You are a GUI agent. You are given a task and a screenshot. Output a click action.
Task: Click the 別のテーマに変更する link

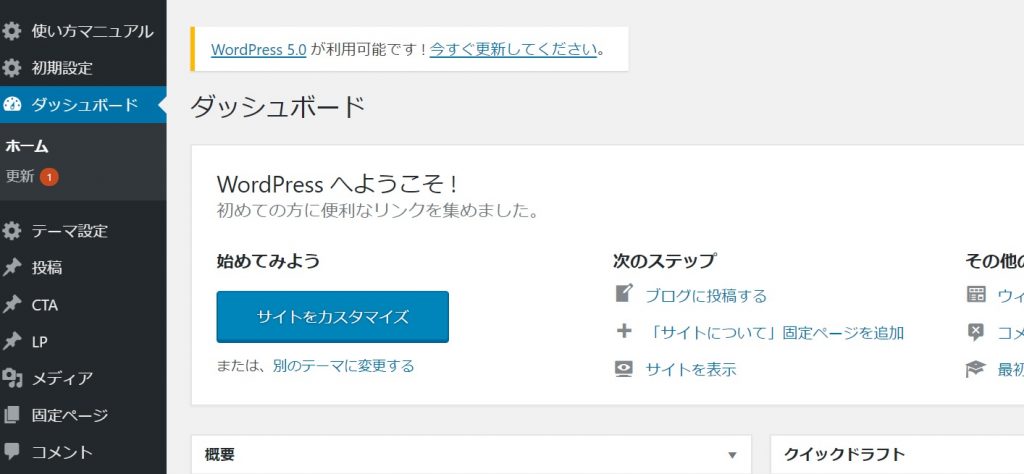[x=344, y=366]
